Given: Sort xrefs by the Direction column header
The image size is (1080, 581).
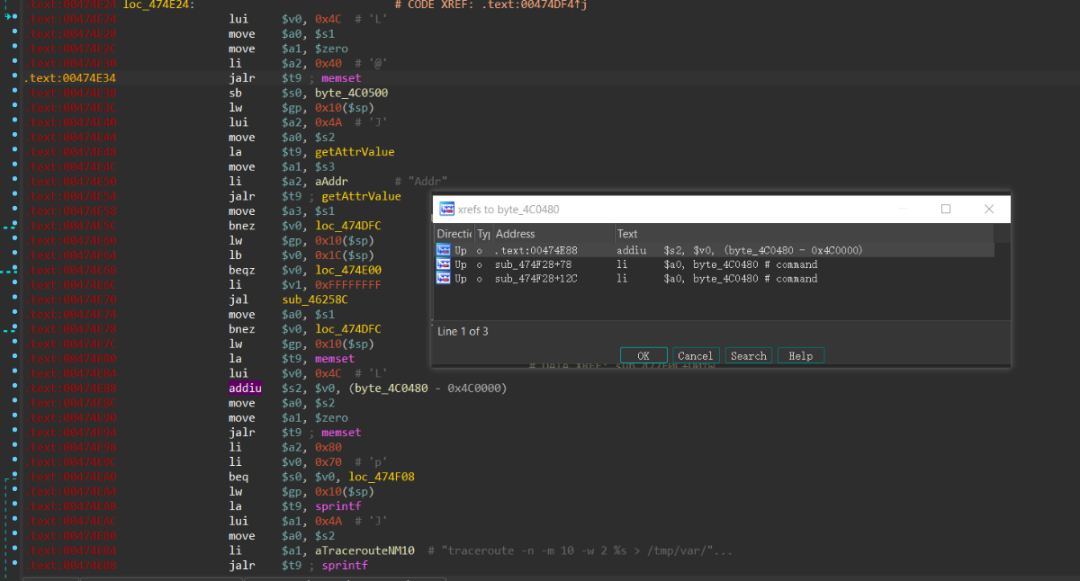Looking at the screenshot, I should point(454,233).
